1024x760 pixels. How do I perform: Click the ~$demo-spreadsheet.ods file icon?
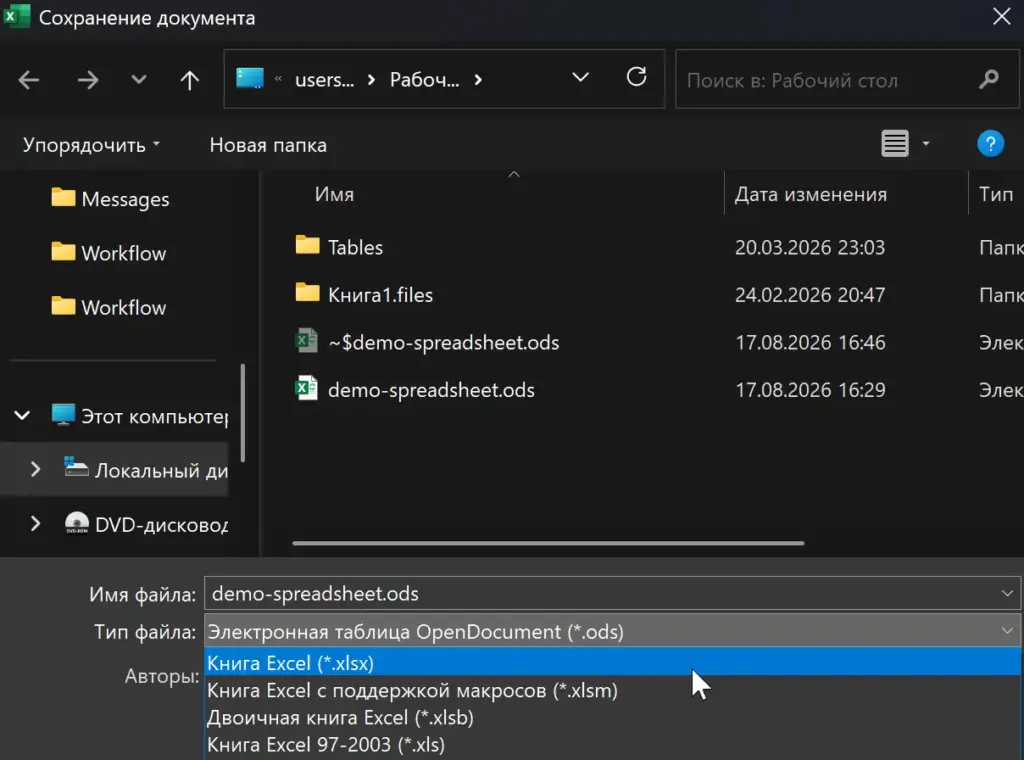(307, 341)
